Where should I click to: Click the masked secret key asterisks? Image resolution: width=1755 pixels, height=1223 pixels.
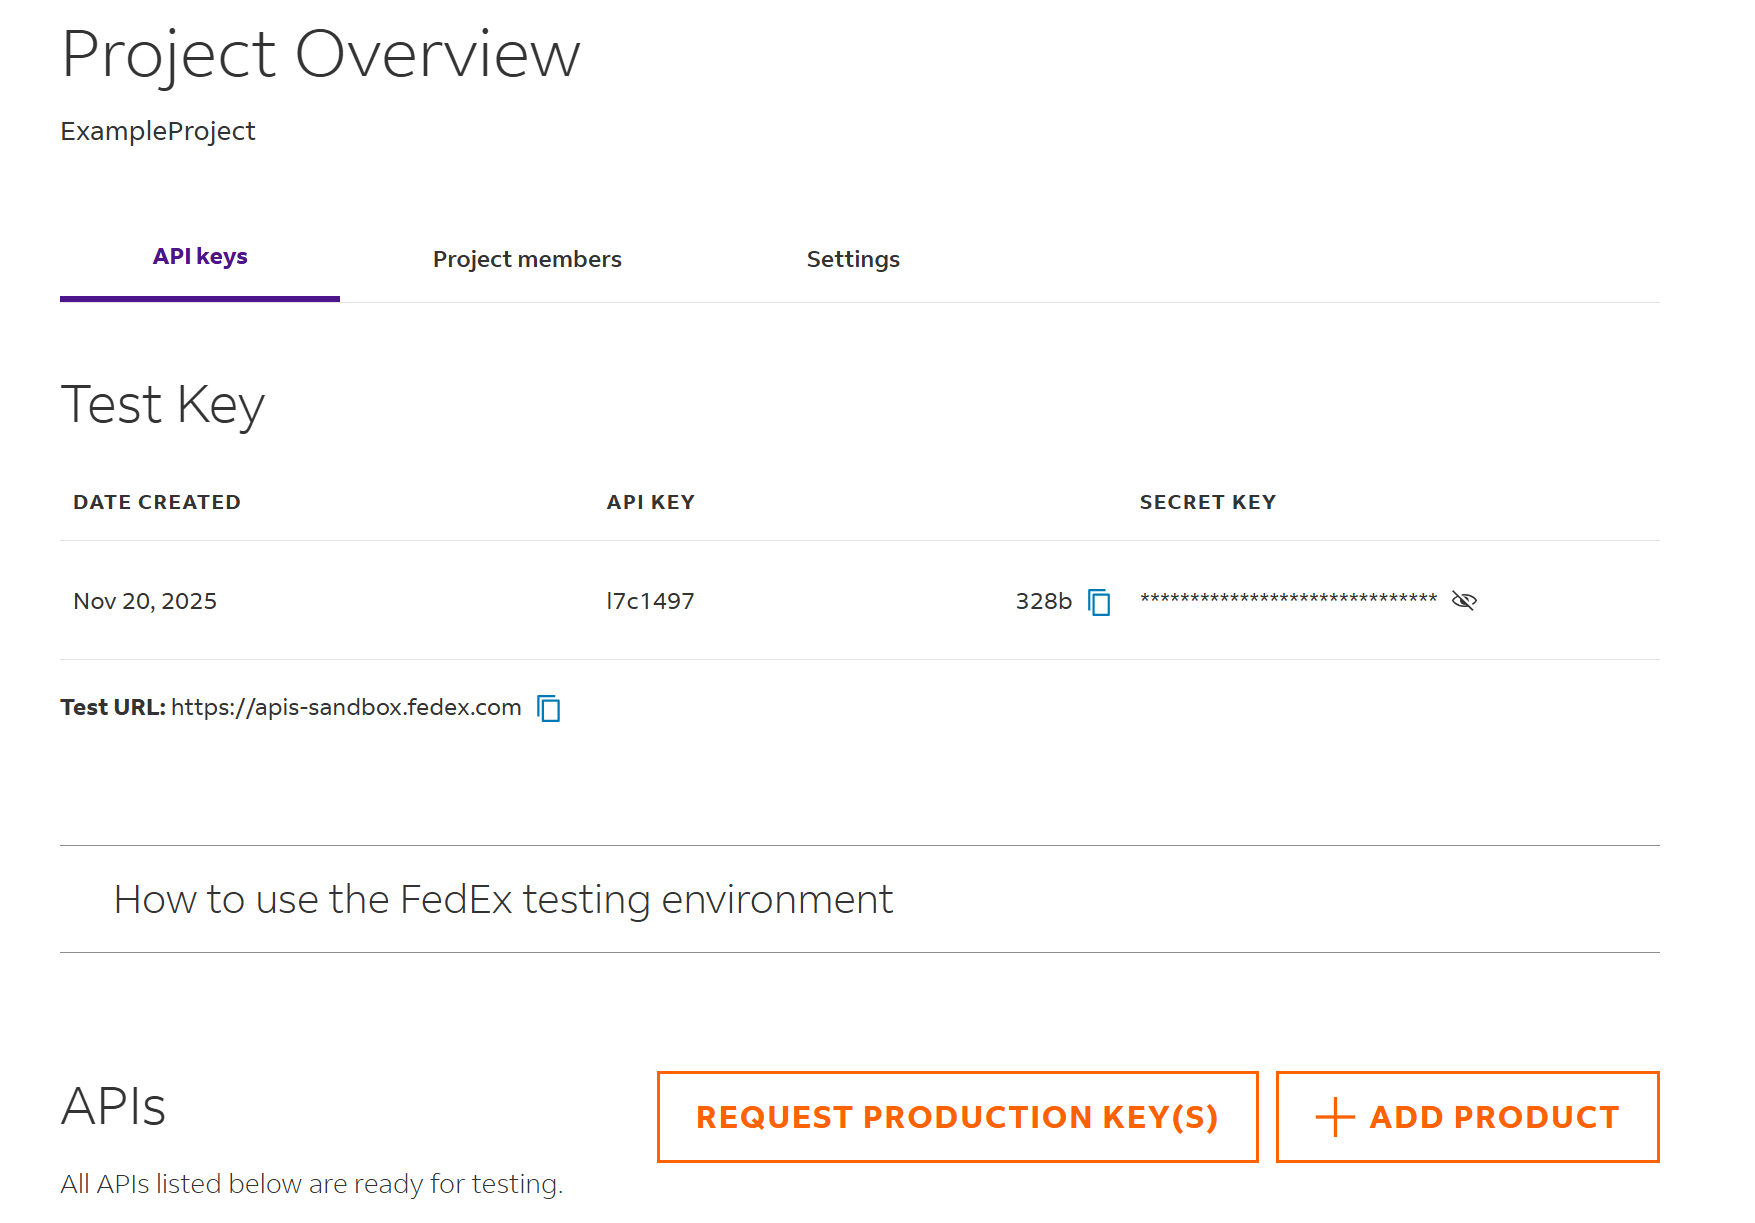[x=1288, y=600]
